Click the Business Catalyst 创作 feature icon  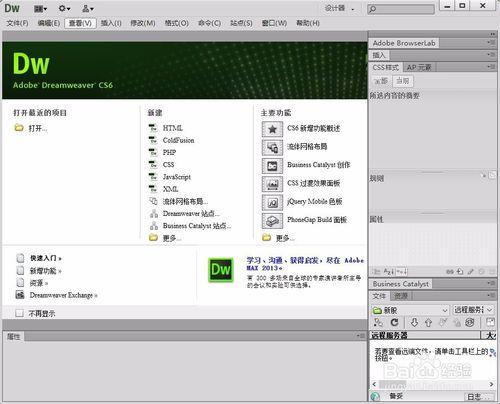point(272,166)
